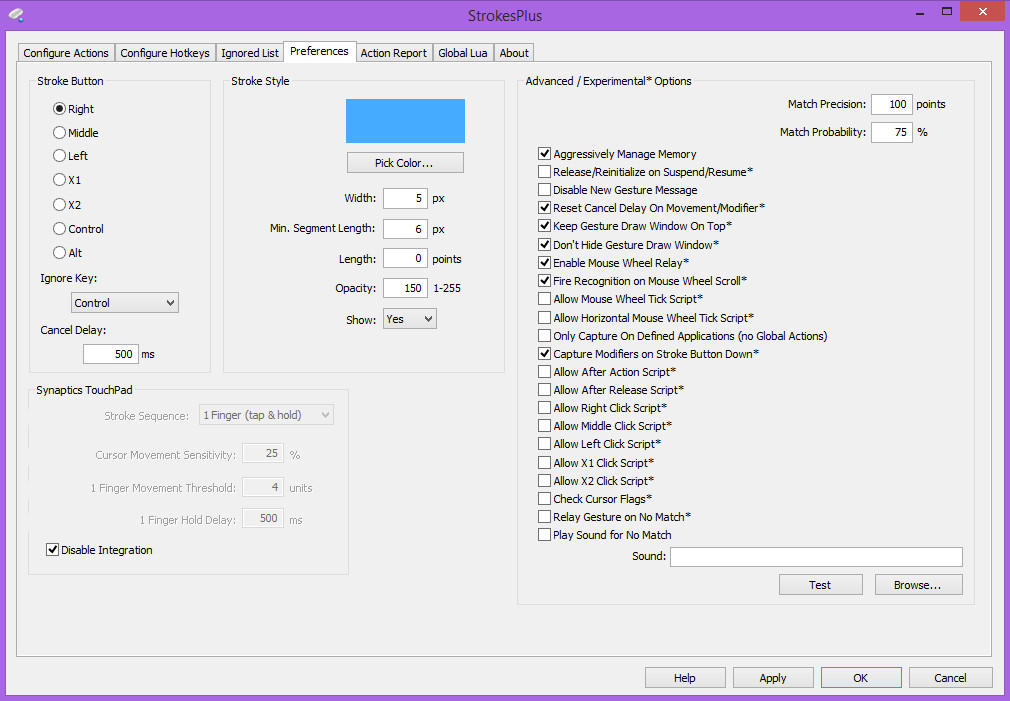Click the Min. Segment Length field

[x=405, y=229]
